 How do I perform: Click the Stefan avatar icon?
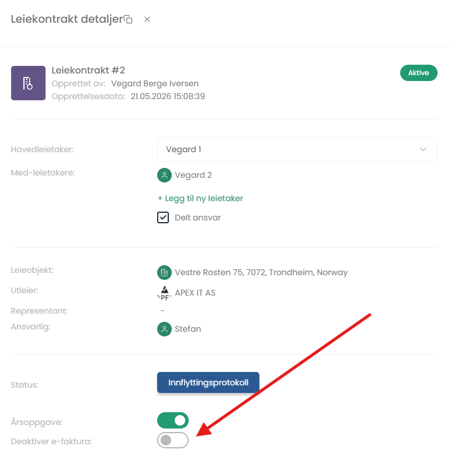164,329
